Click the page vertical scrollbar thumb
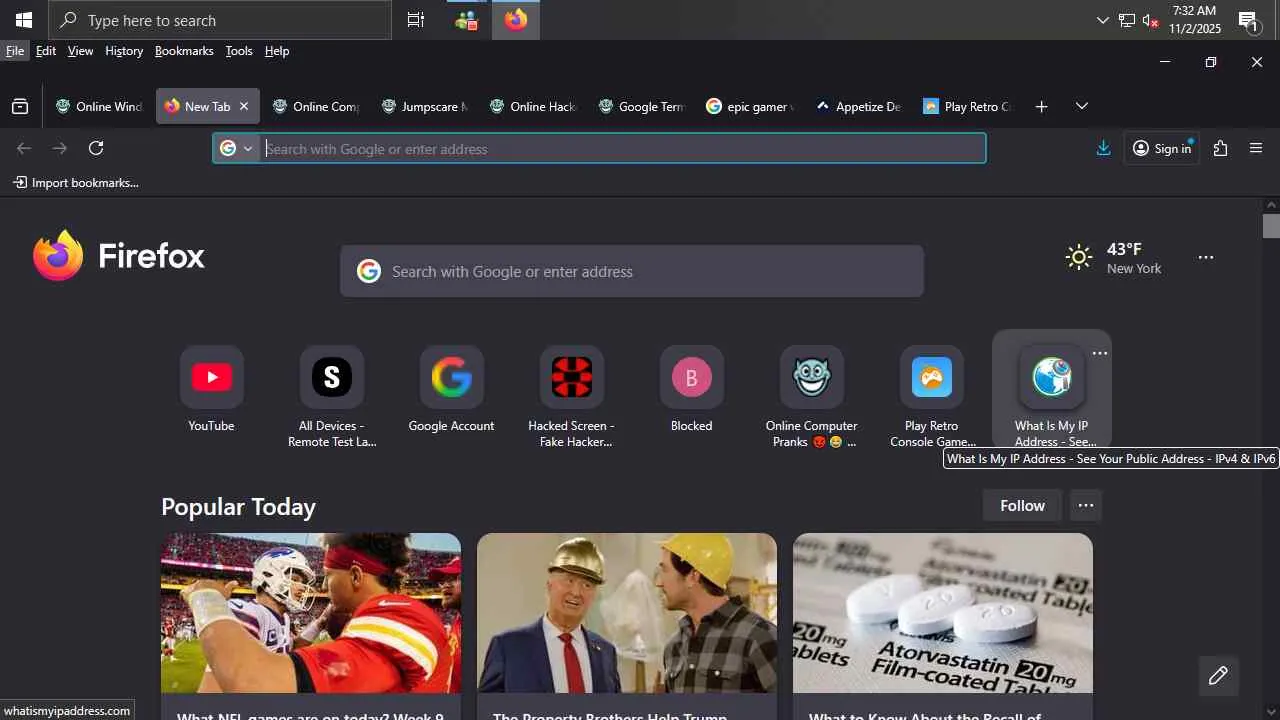The image size is (1280, 720). 1271,226
